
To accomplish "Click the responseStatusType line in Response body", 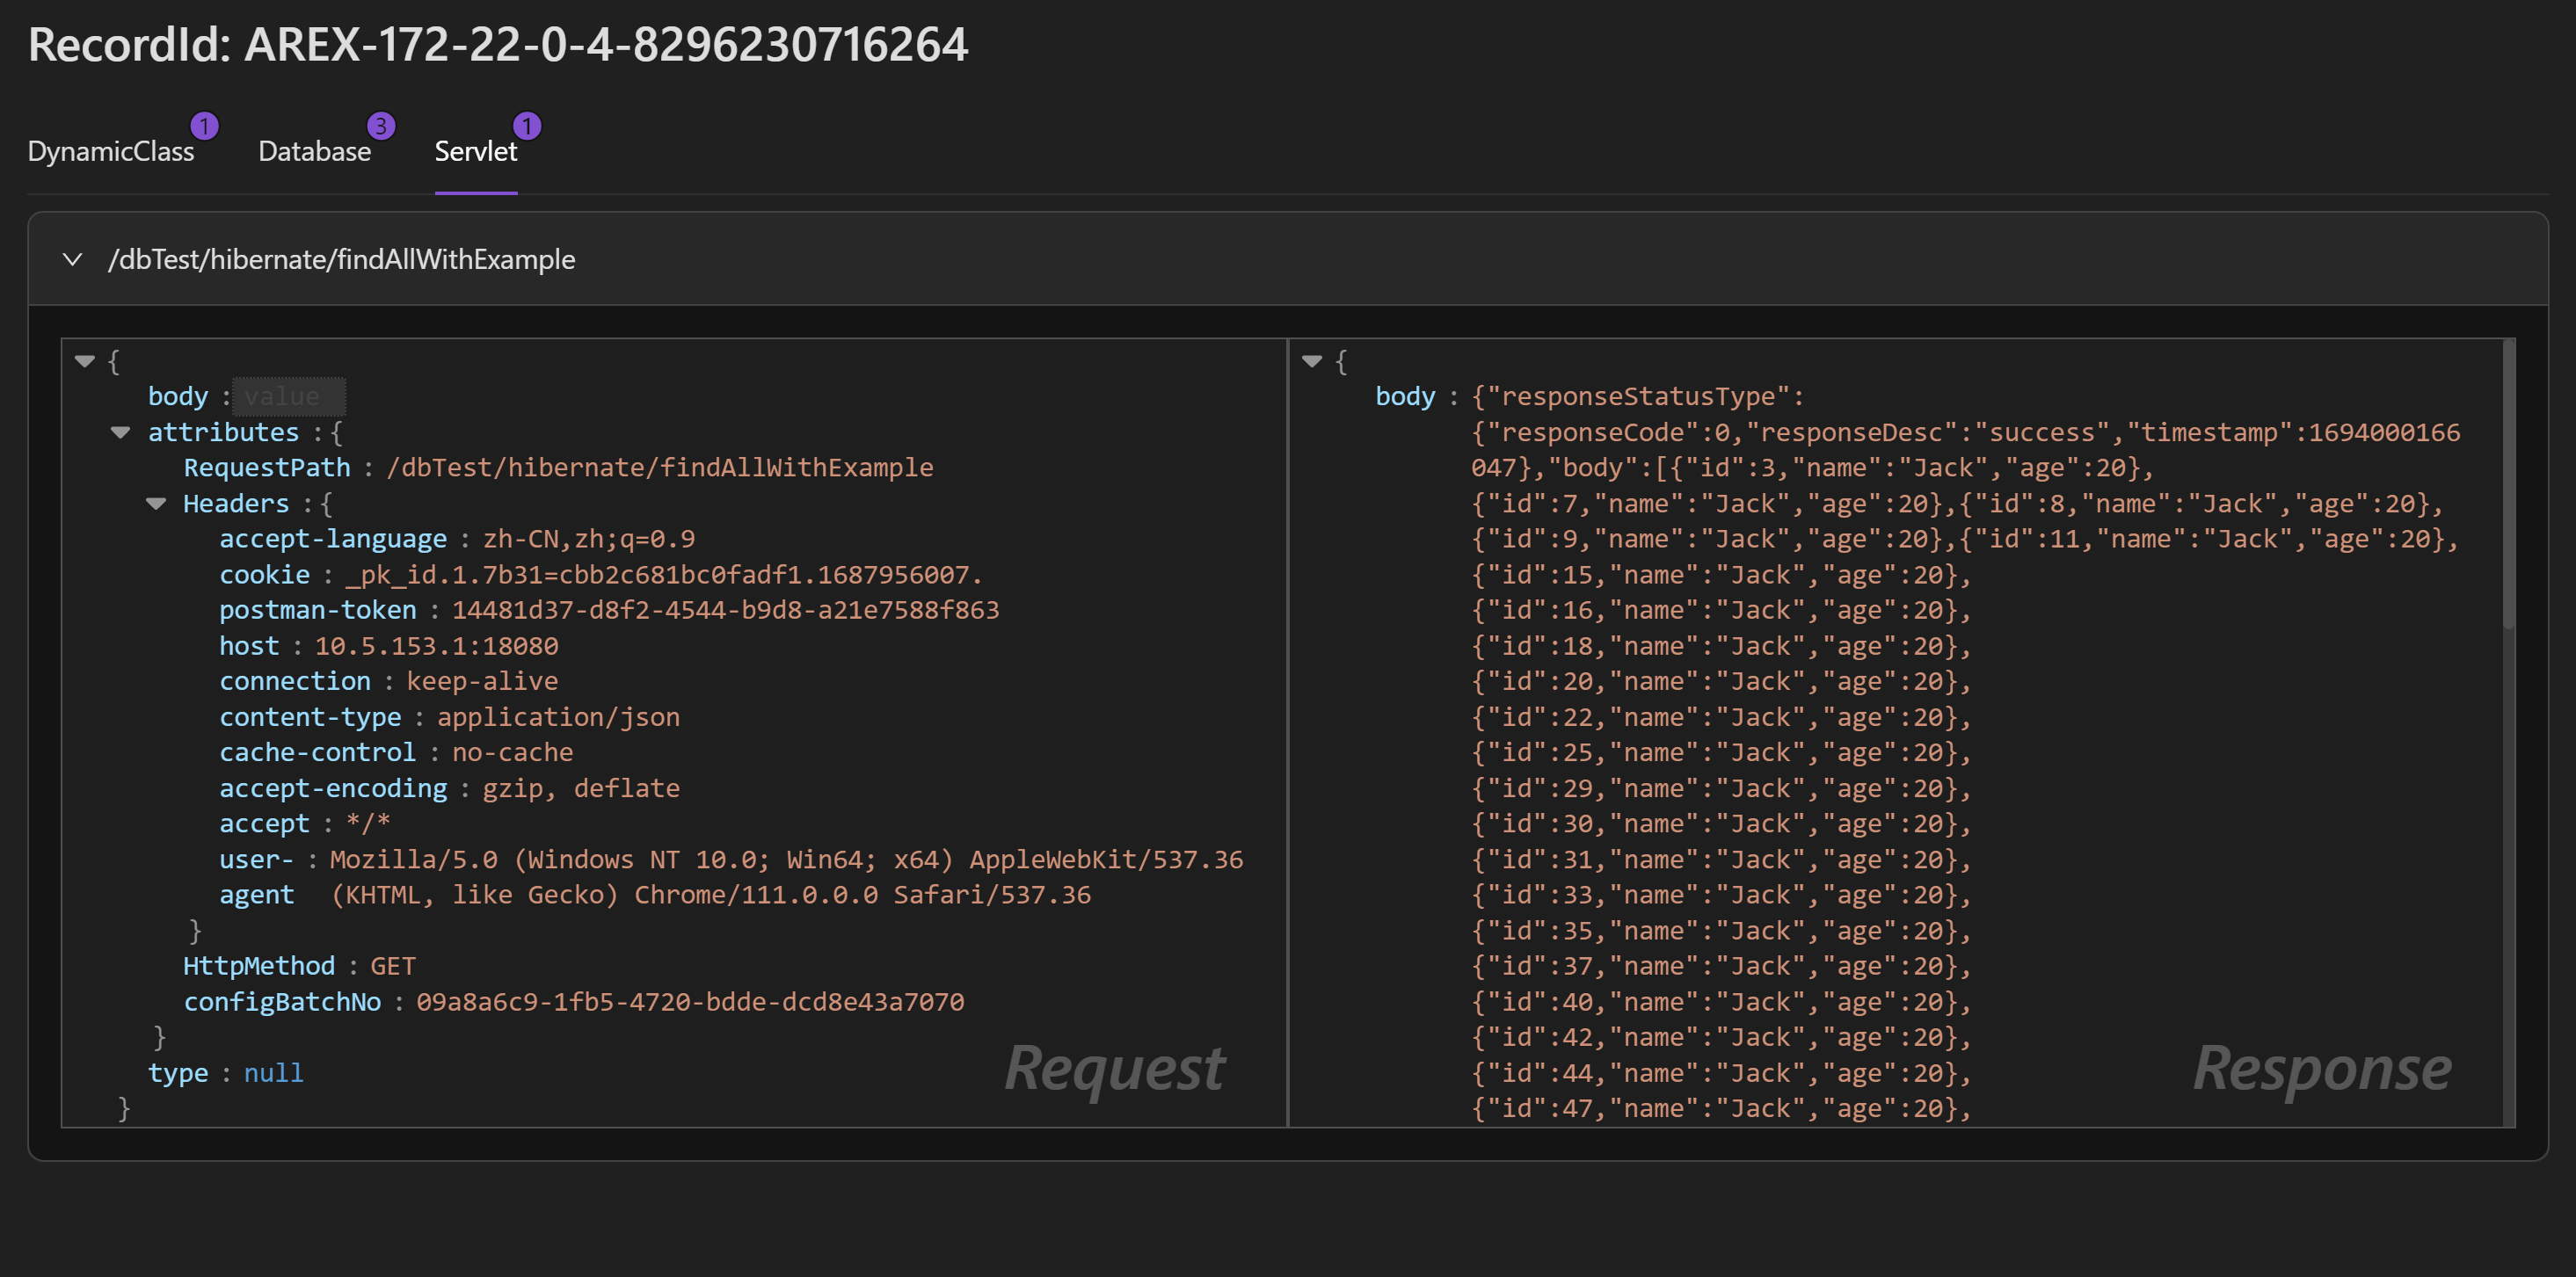I will click(1637, 396).
